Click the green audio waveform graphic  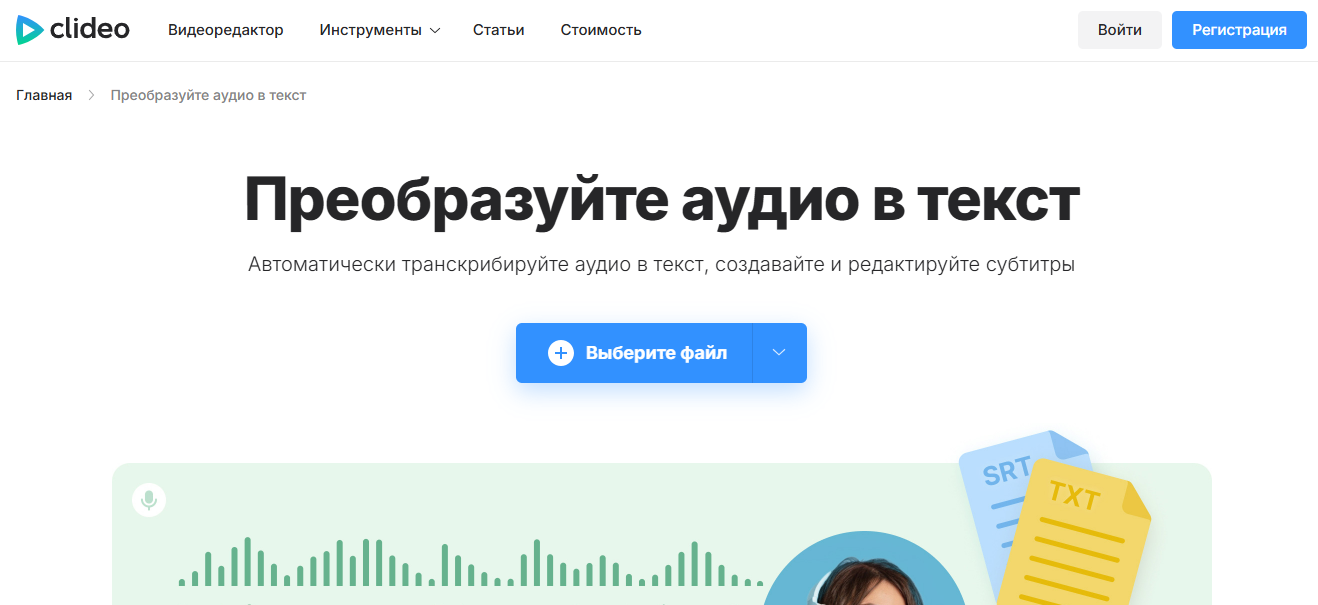coord(470,565)
